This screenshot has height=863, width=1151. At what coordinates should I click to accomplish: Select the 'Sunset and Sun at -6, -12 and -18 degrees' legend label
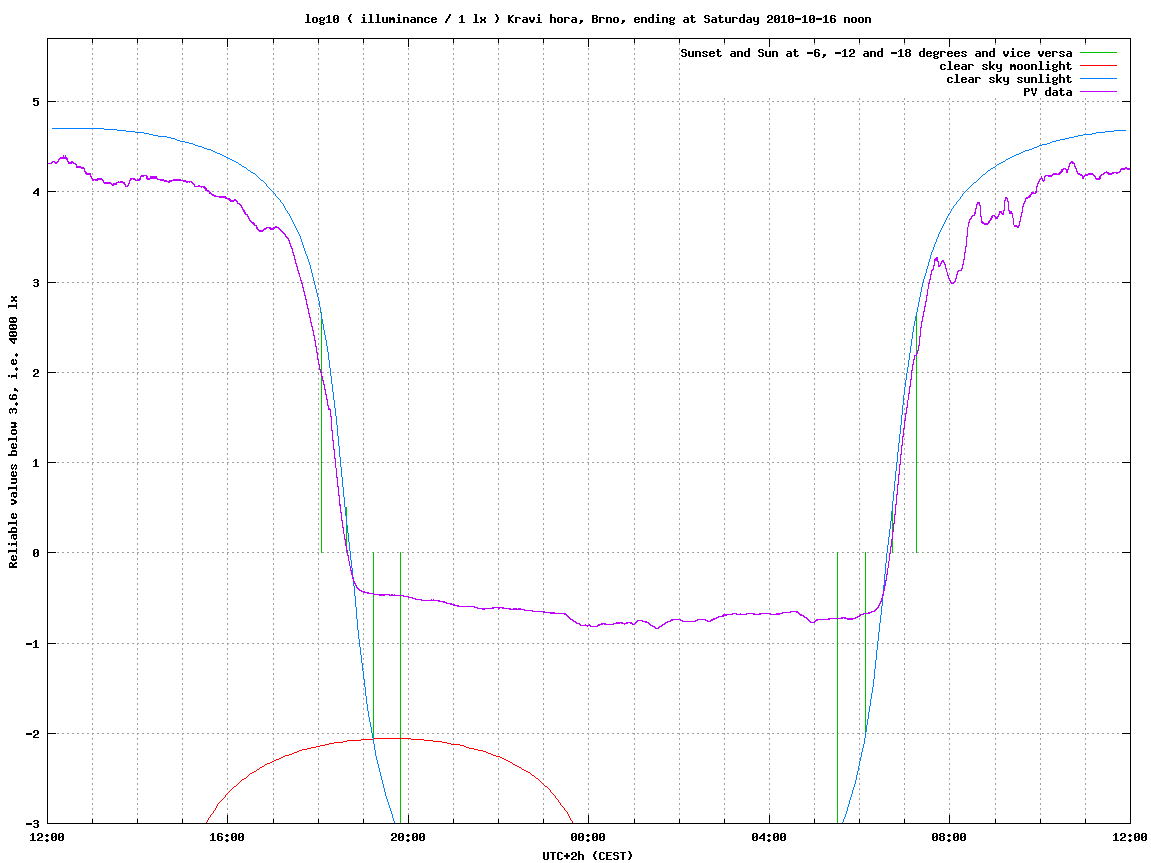pyautogui.click(x=876, y=53)
